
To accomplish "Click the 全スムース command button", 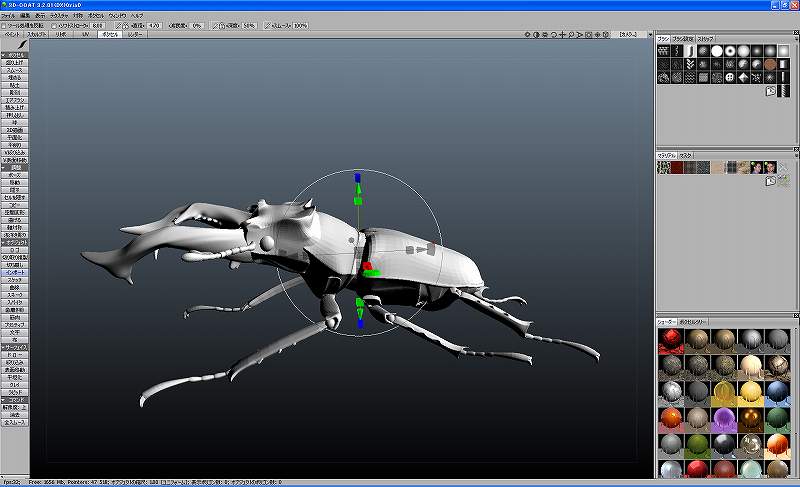I will 14,423.
